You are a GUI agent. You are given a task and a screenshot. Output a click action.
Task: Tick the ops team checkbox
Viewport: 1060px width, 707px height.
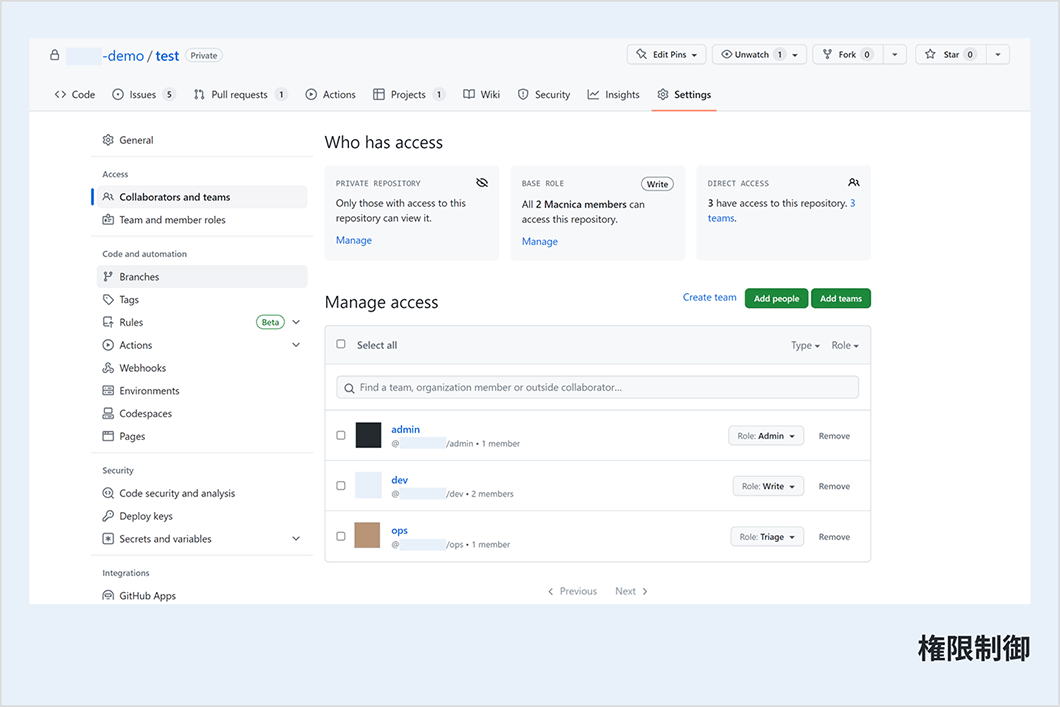coord(341,537)
